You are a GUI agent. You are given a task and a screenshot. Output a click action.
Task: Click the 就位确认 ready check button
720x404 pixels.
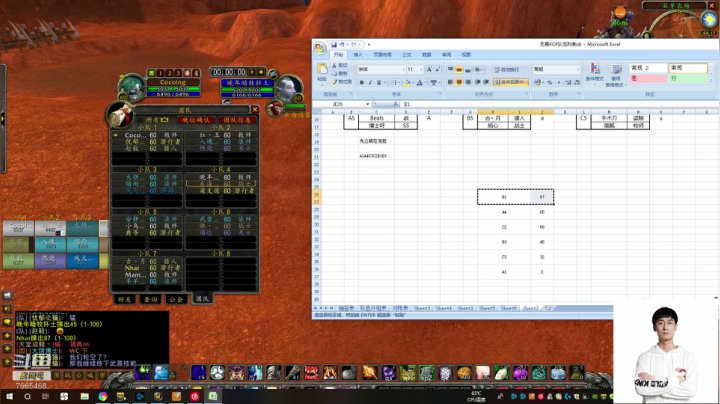[x=196, y=120]
